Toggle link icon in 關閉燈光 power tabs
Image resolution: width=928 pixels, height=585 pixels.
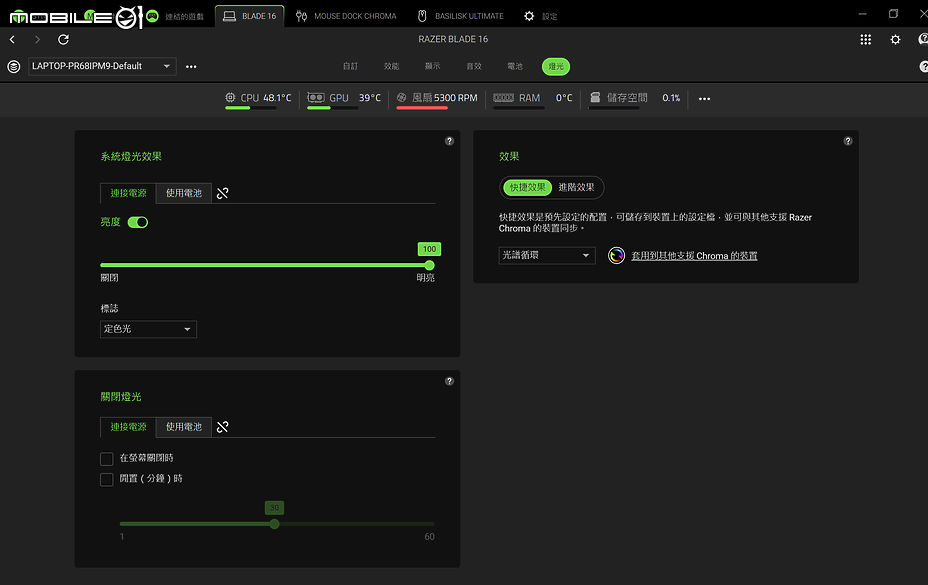(x=223, y=427)
